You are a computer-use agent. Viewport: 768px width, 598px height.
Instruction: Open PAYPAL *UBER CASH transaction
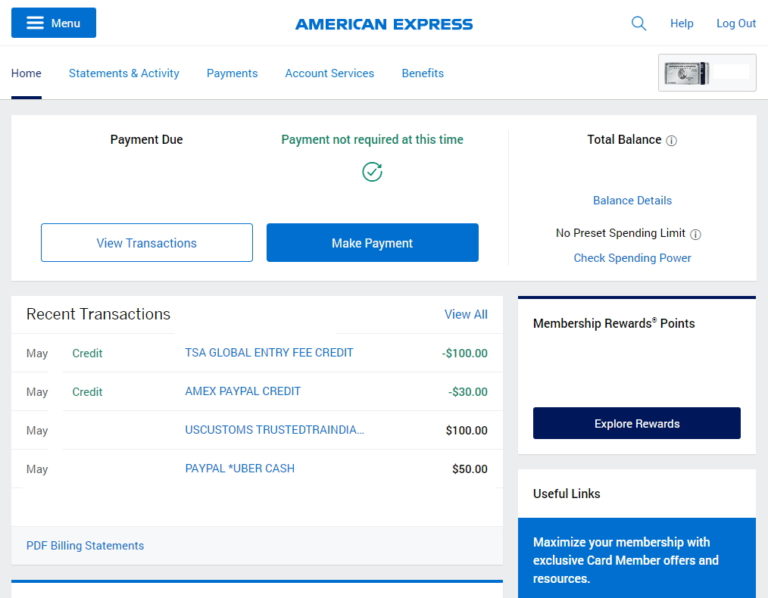point(240,468)
